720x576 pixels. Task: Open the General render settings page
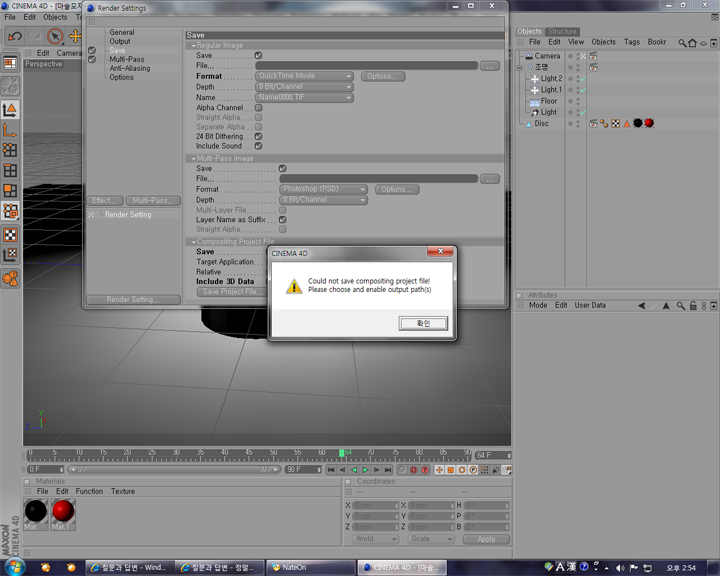[x=122, y=33]
